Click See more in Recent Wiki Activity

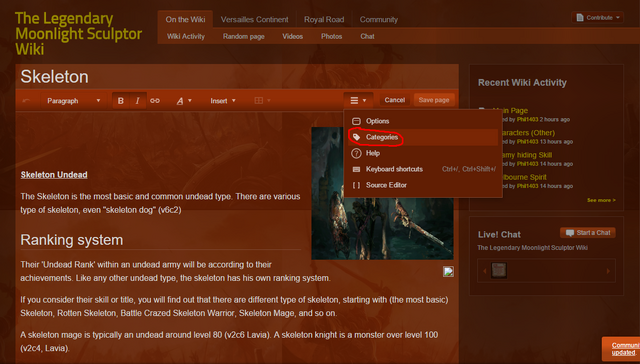601,200
